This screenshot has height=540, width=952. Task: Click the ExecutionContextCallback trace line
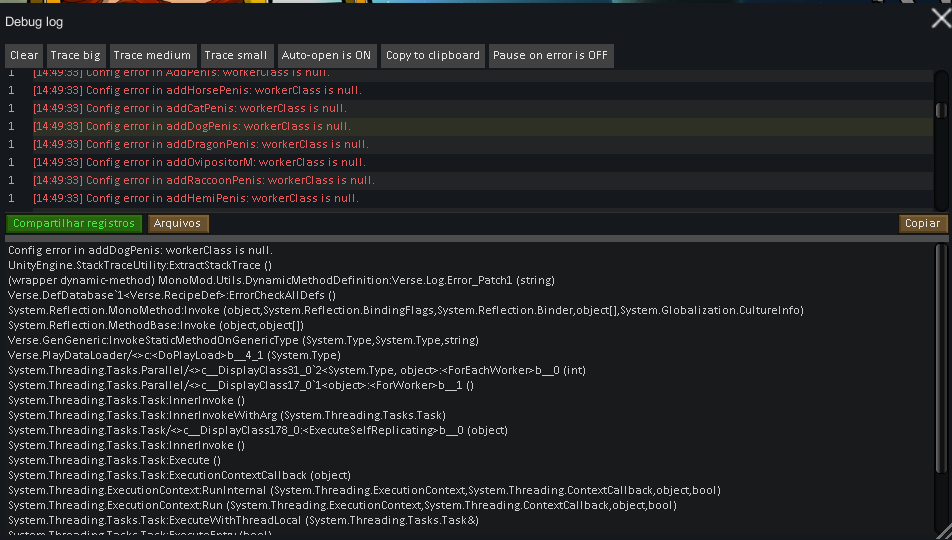(x=180, y=475)
